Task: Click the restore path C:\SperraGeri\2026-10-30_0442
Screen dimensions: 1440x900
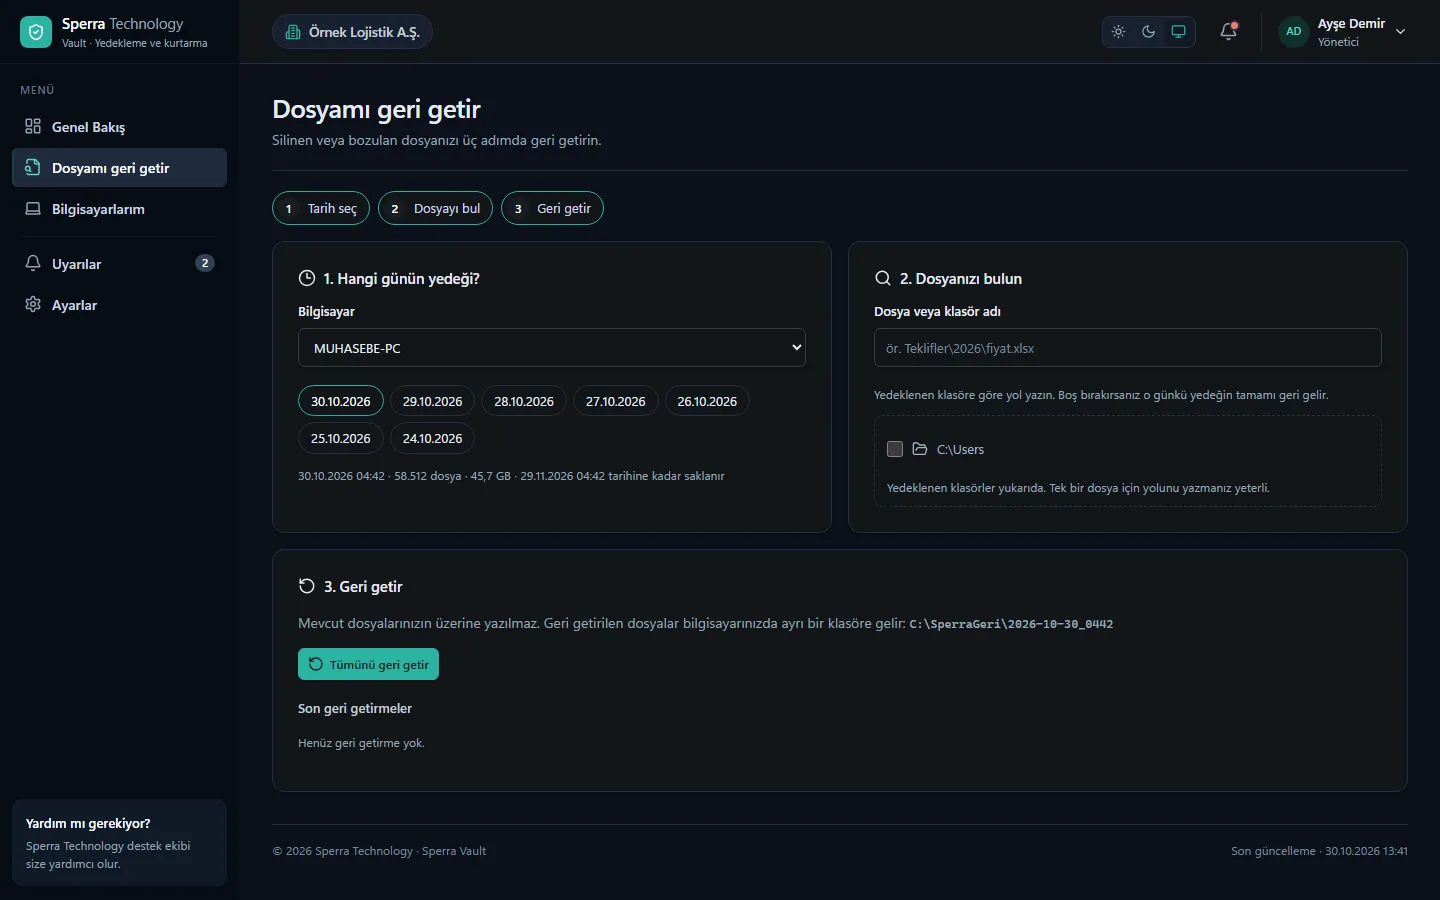Action: tap(1011, 624)
